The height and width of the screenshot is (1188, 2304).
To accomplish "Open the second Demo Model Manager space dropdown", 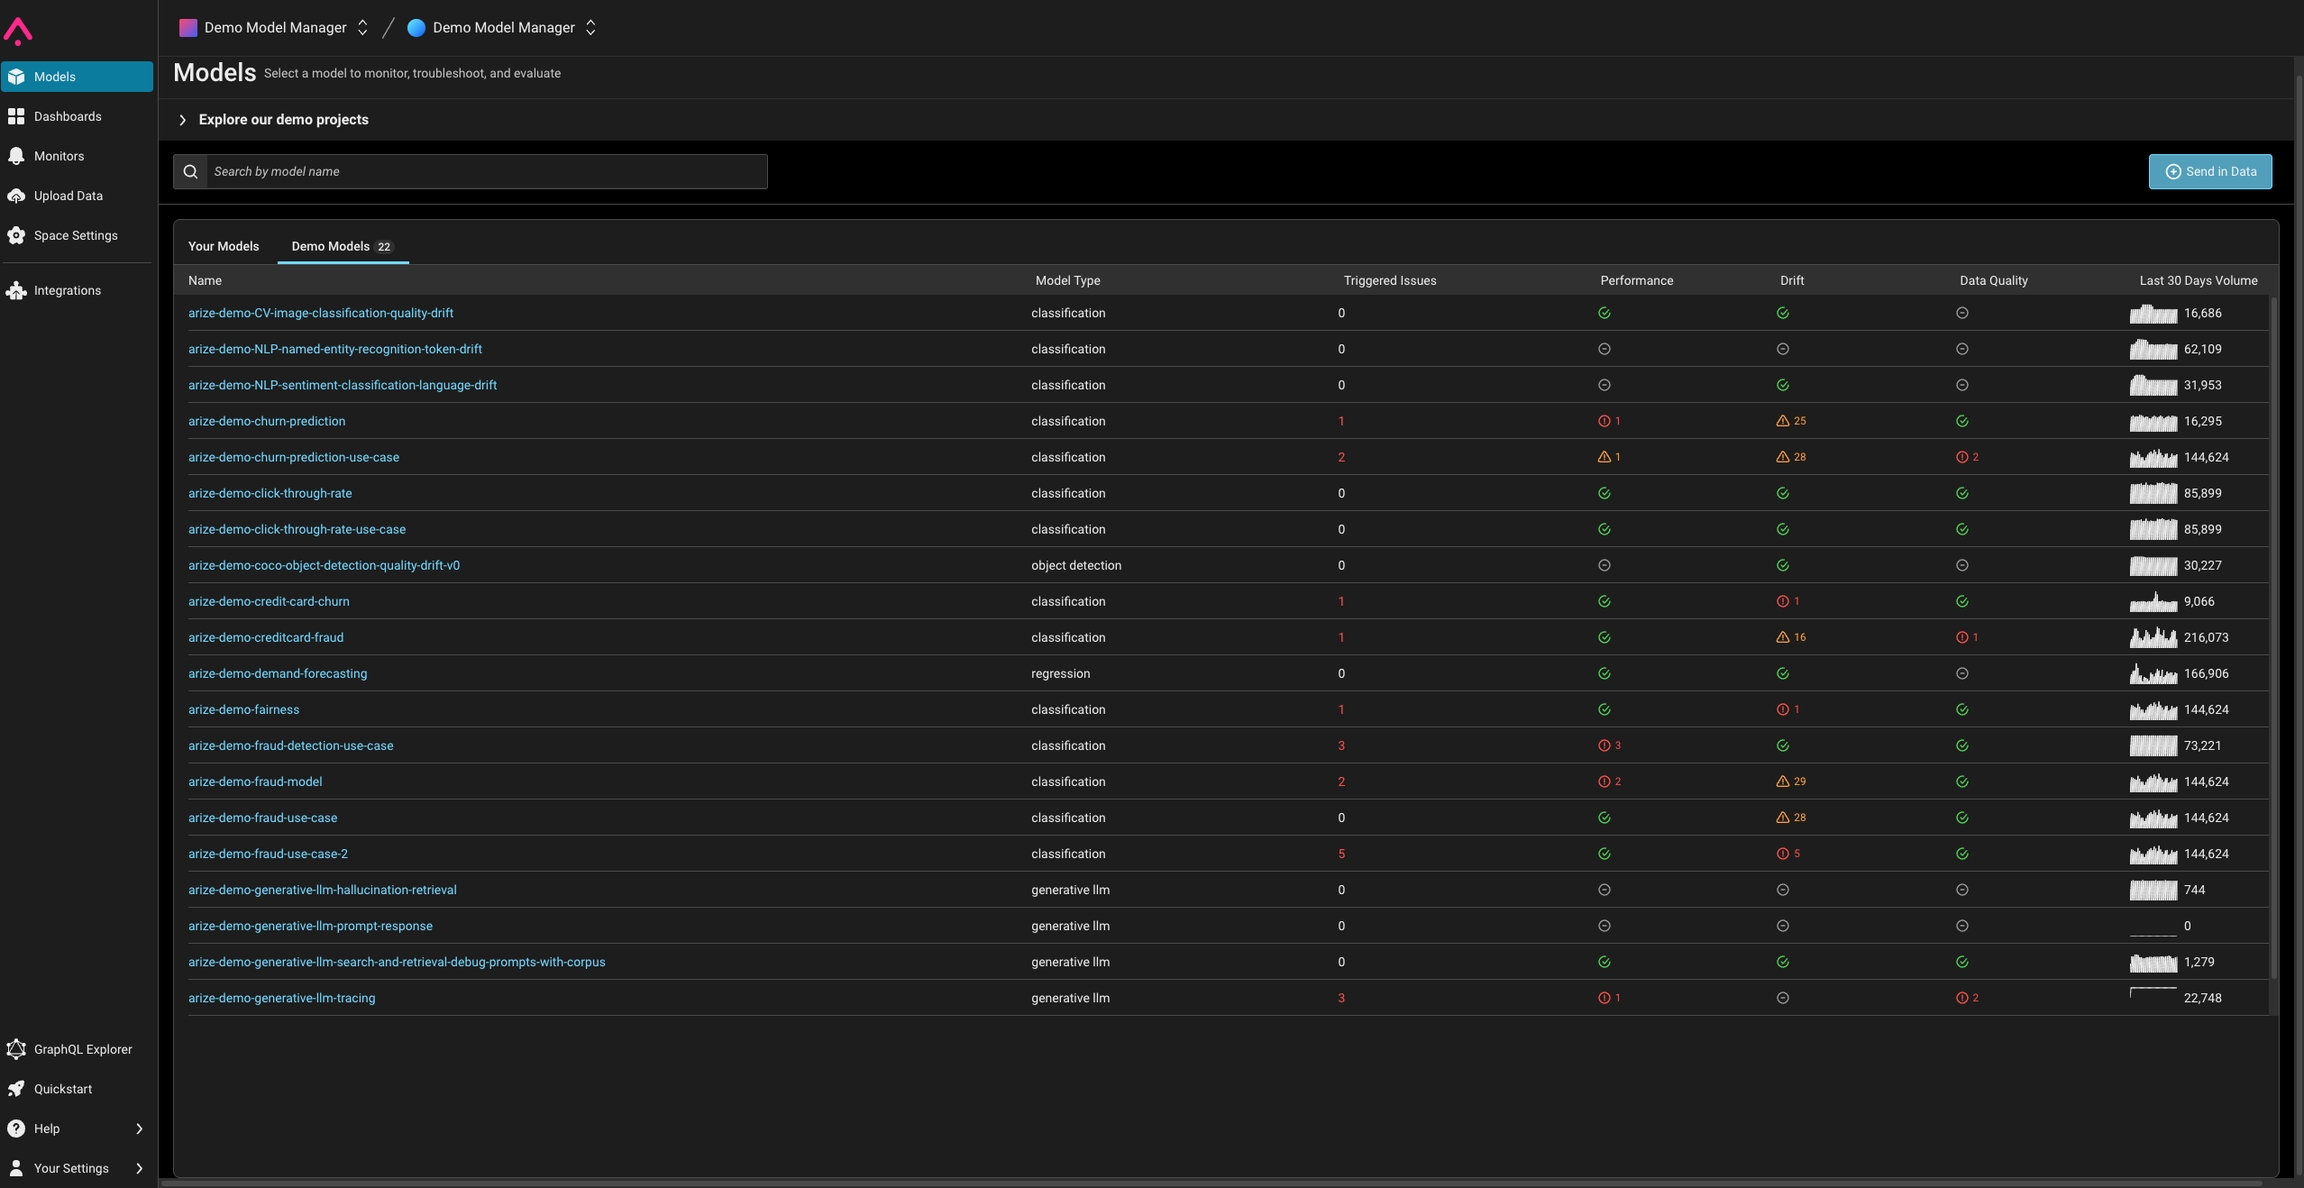I will click(502, 28).
